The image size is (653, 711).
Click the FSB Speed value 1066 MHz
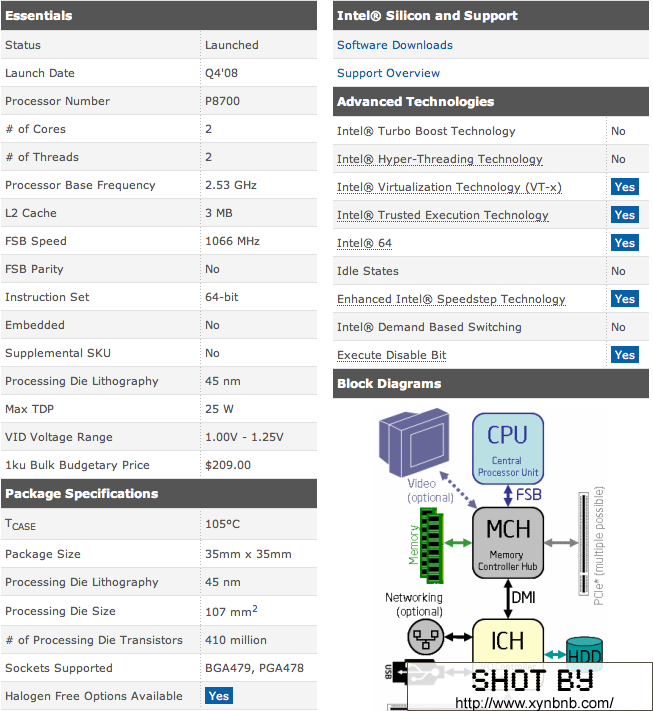click(232, 241)
